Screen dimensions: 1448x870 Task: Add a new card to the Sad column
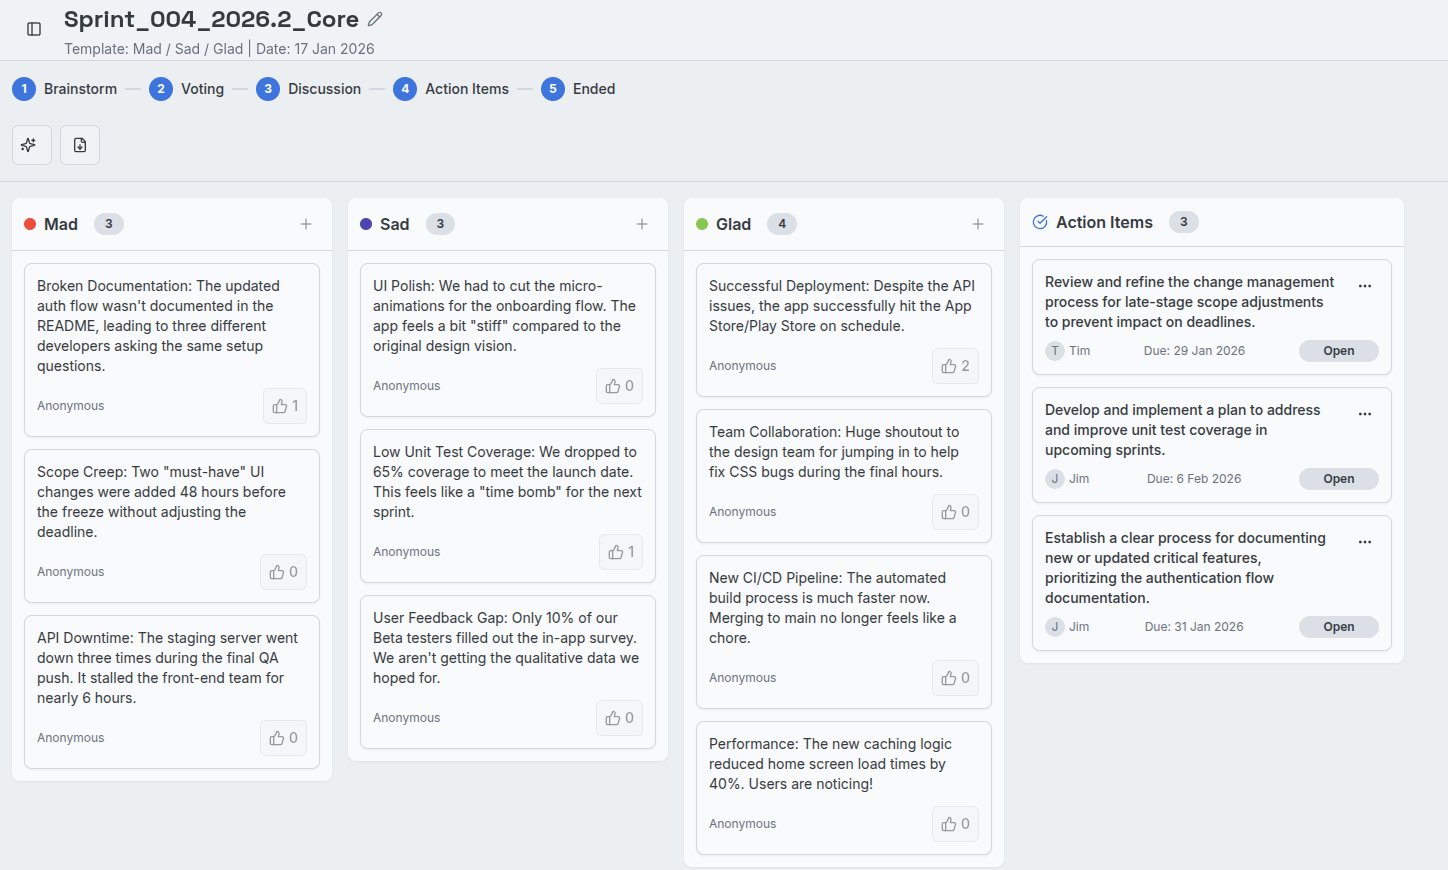point(642,224)
